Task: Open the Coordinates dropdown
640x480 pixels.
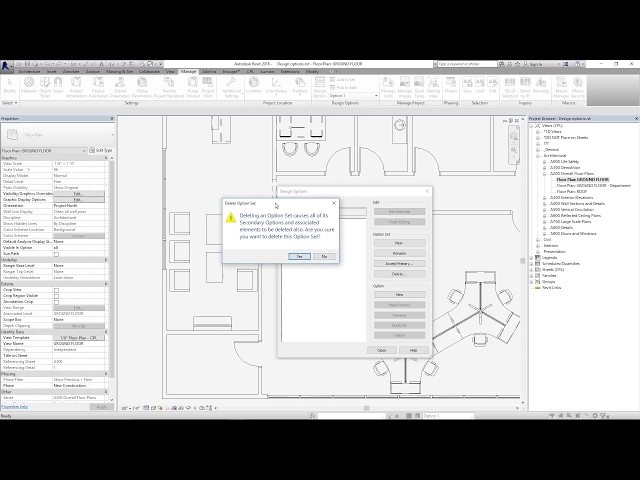Action: 276,87
